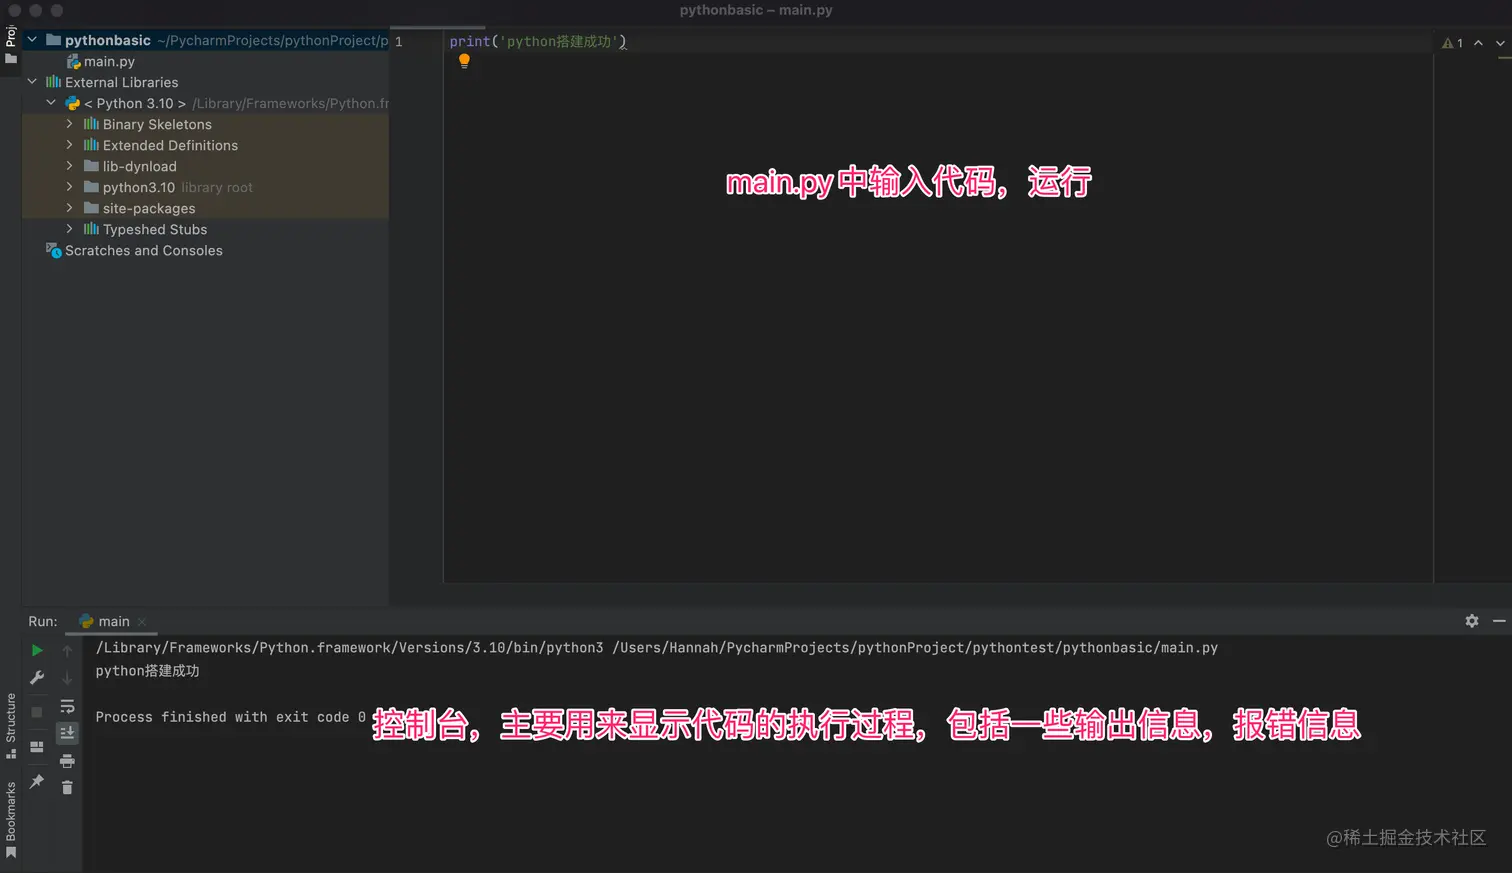Click the Print console output icon
This screenshot has height=873, width=1512.
pyautogui.click(x=67, y=761)
